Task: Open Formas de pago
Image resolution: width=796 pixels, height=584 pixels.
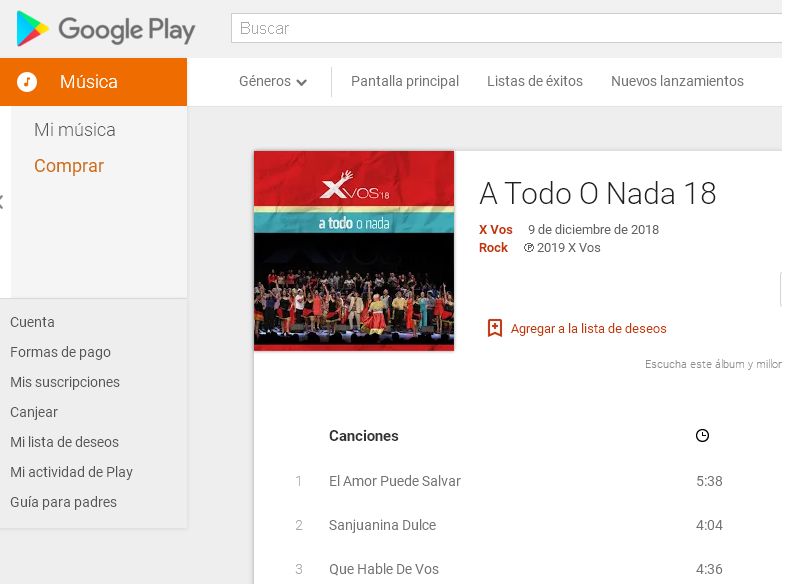Action: point(60,352)
